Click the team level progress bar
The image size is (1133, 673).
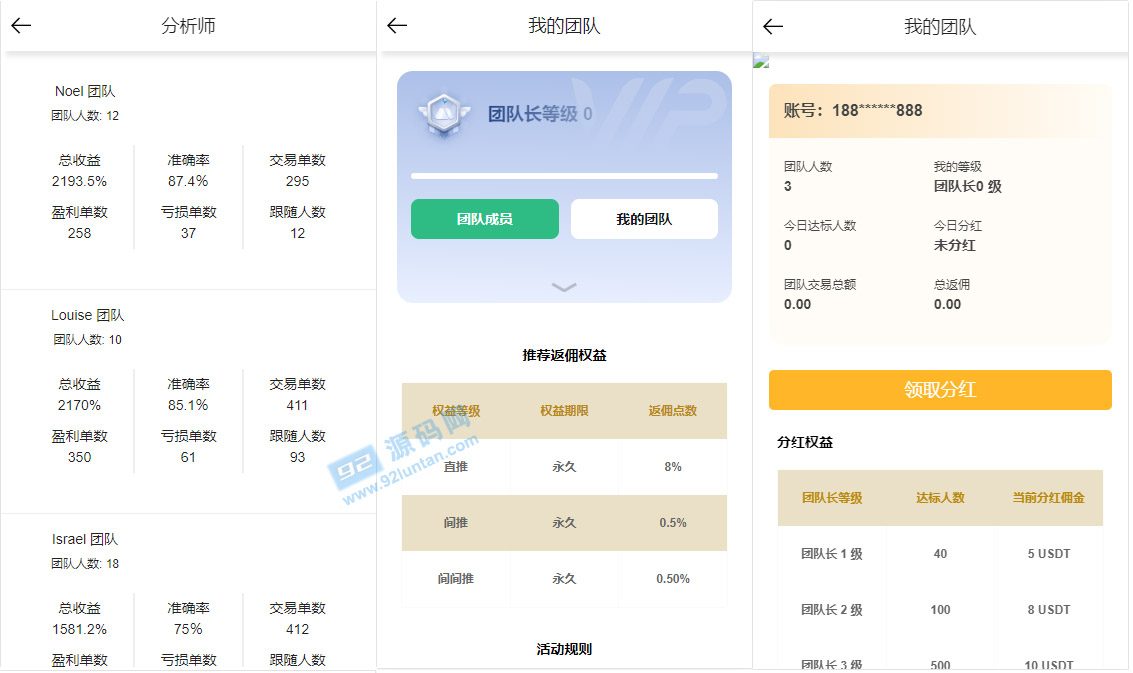564,176
